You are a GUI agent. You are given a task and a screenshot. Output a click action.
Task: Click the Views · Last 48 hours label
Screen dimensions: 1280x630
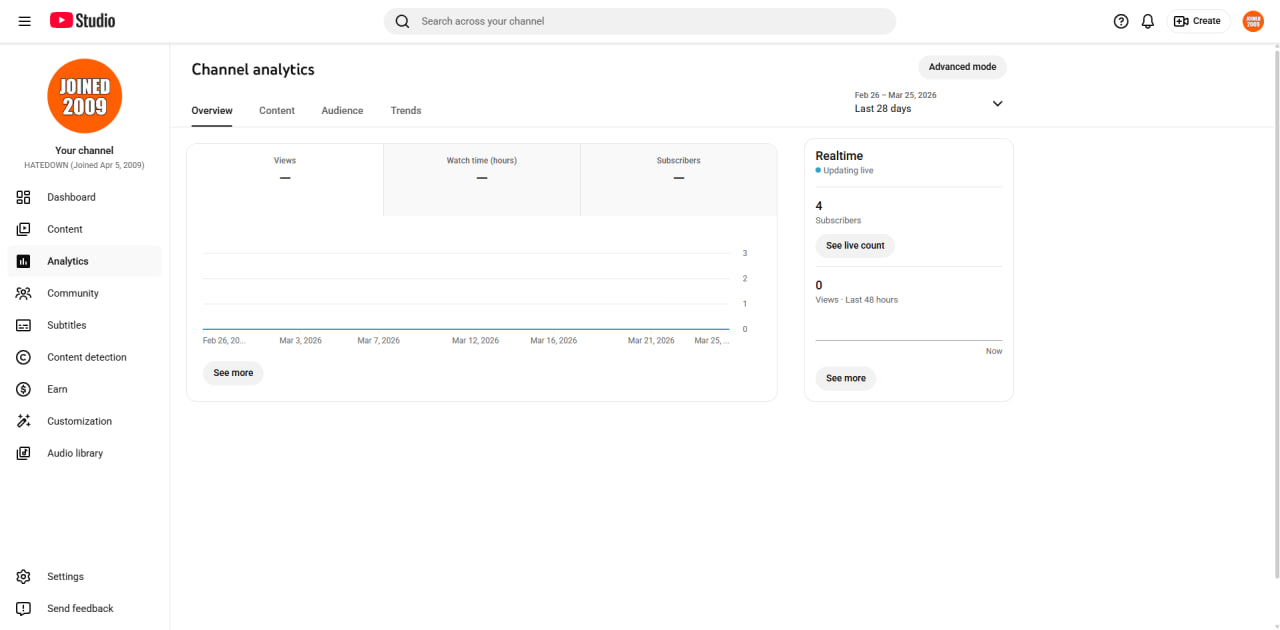tap(857, 300)
